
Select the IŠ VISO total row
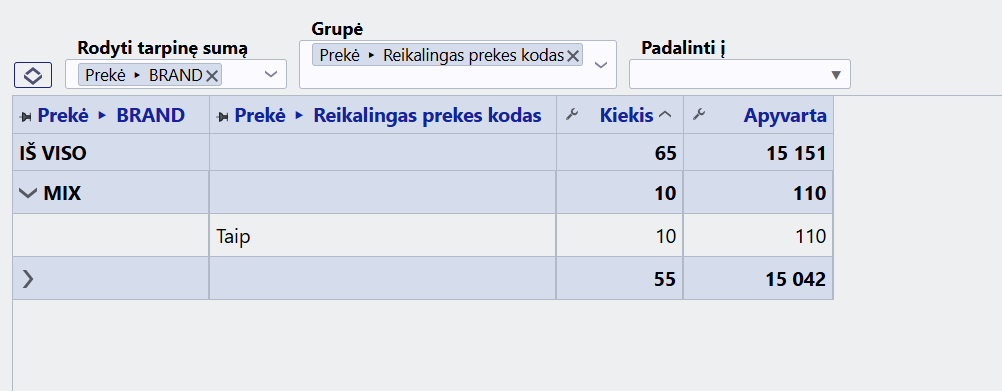pos(422,153)
